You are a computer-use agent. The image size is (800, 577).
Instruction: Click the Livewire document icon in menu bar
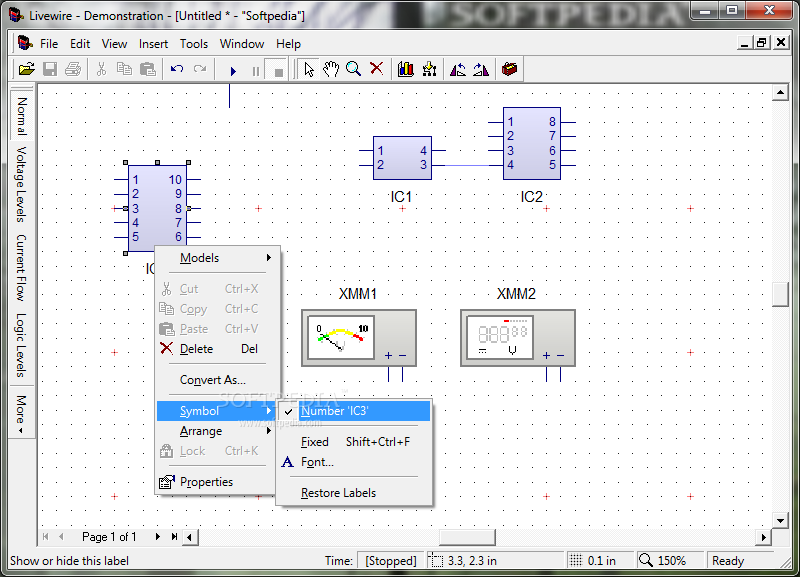click(x=25, y=43)
